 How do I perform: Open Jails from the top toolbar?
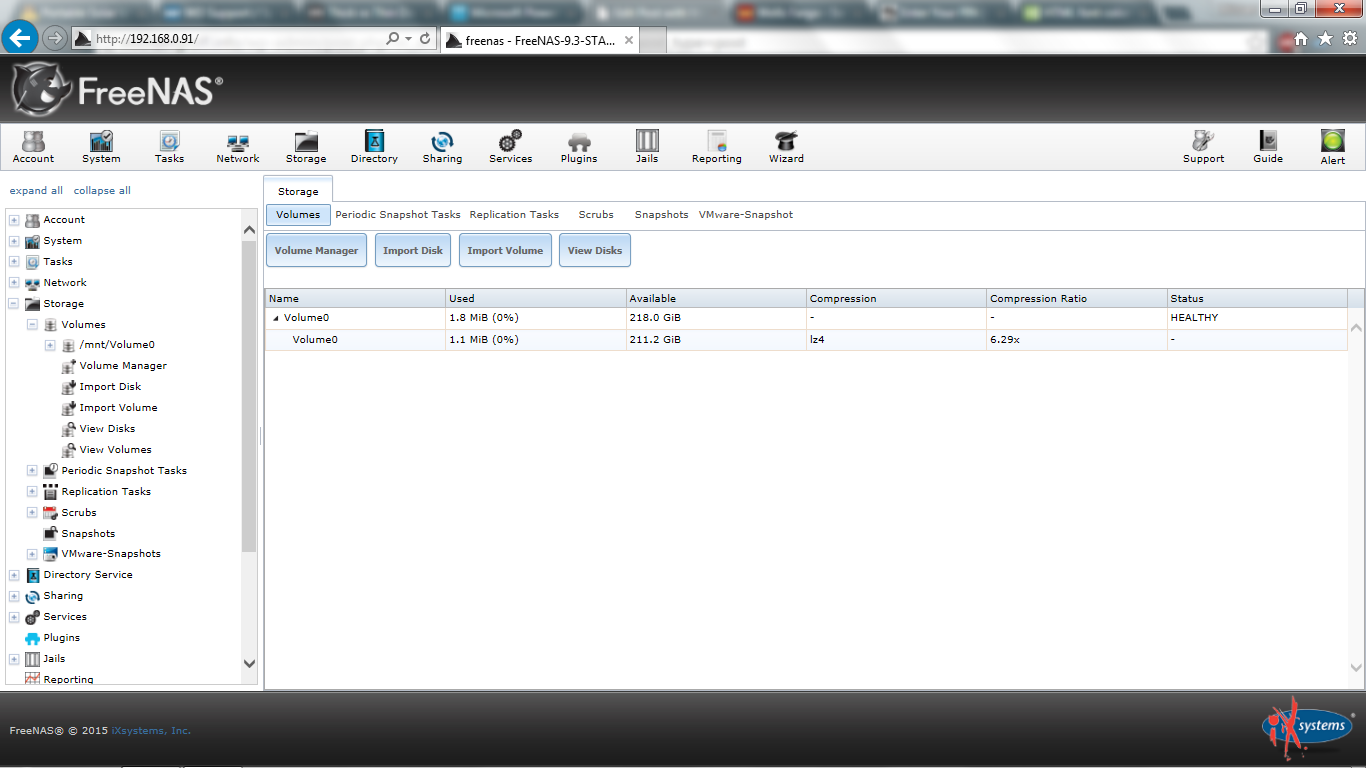647,146
